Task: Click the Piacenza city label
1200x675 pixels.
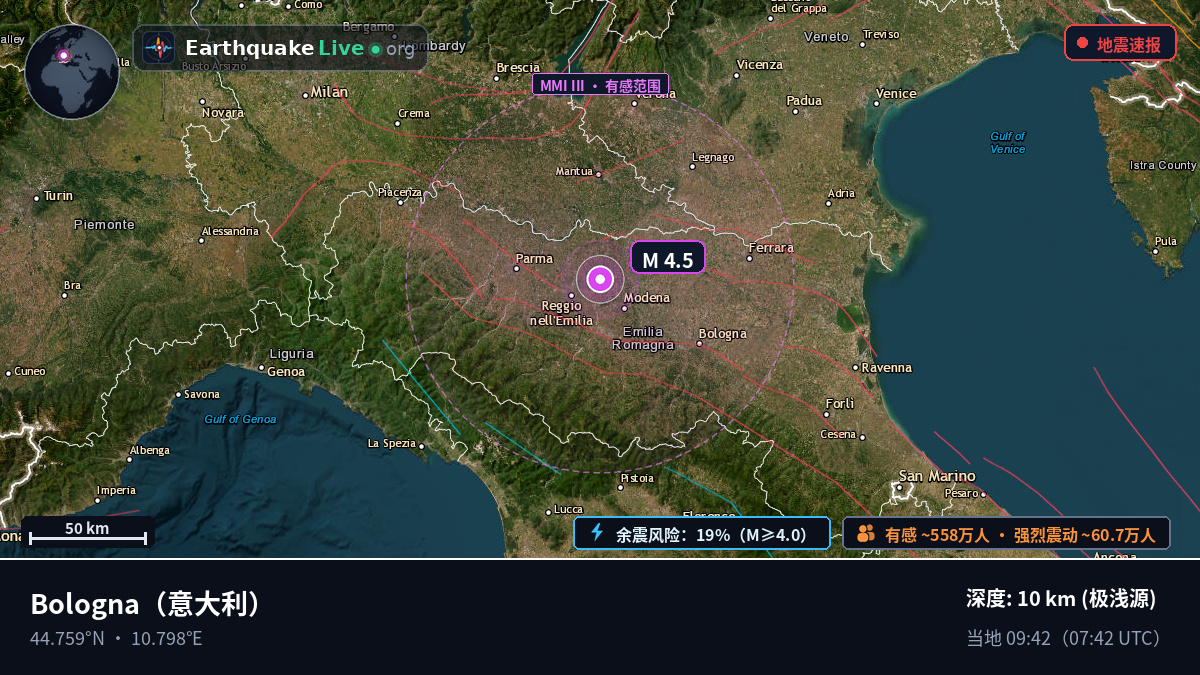Action: click(x=400, y=192)
